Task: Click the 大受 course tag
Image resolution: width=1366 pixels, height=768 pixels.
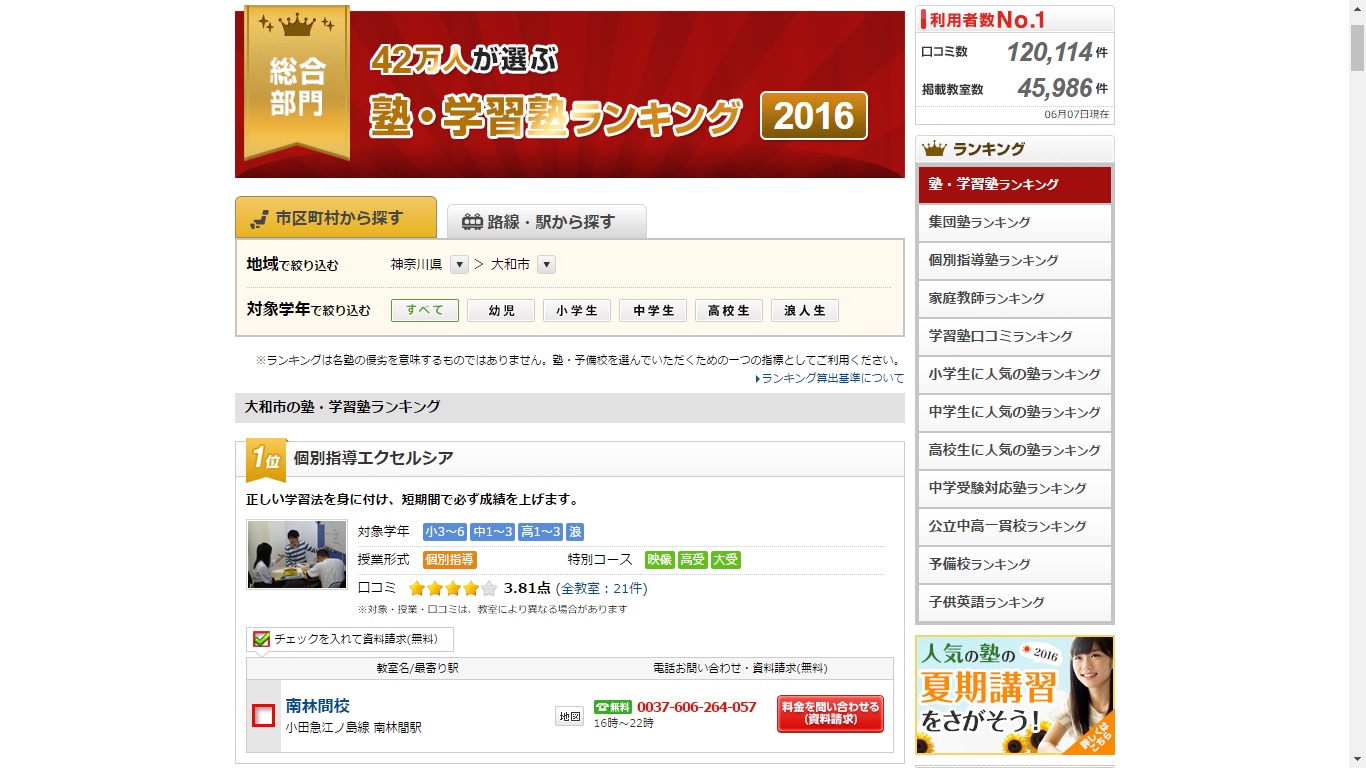Action: tap(725, 560)
